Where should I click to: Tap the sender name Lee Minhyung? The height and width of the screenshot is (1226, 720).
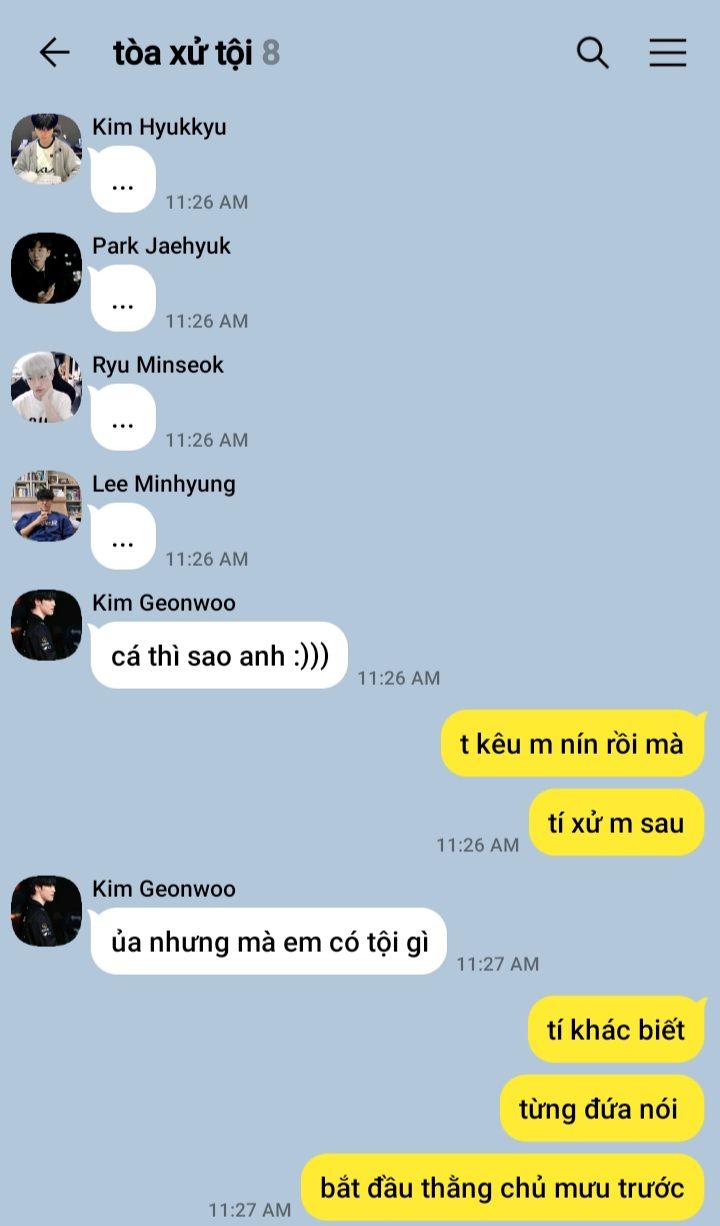[x=164, y=484]
